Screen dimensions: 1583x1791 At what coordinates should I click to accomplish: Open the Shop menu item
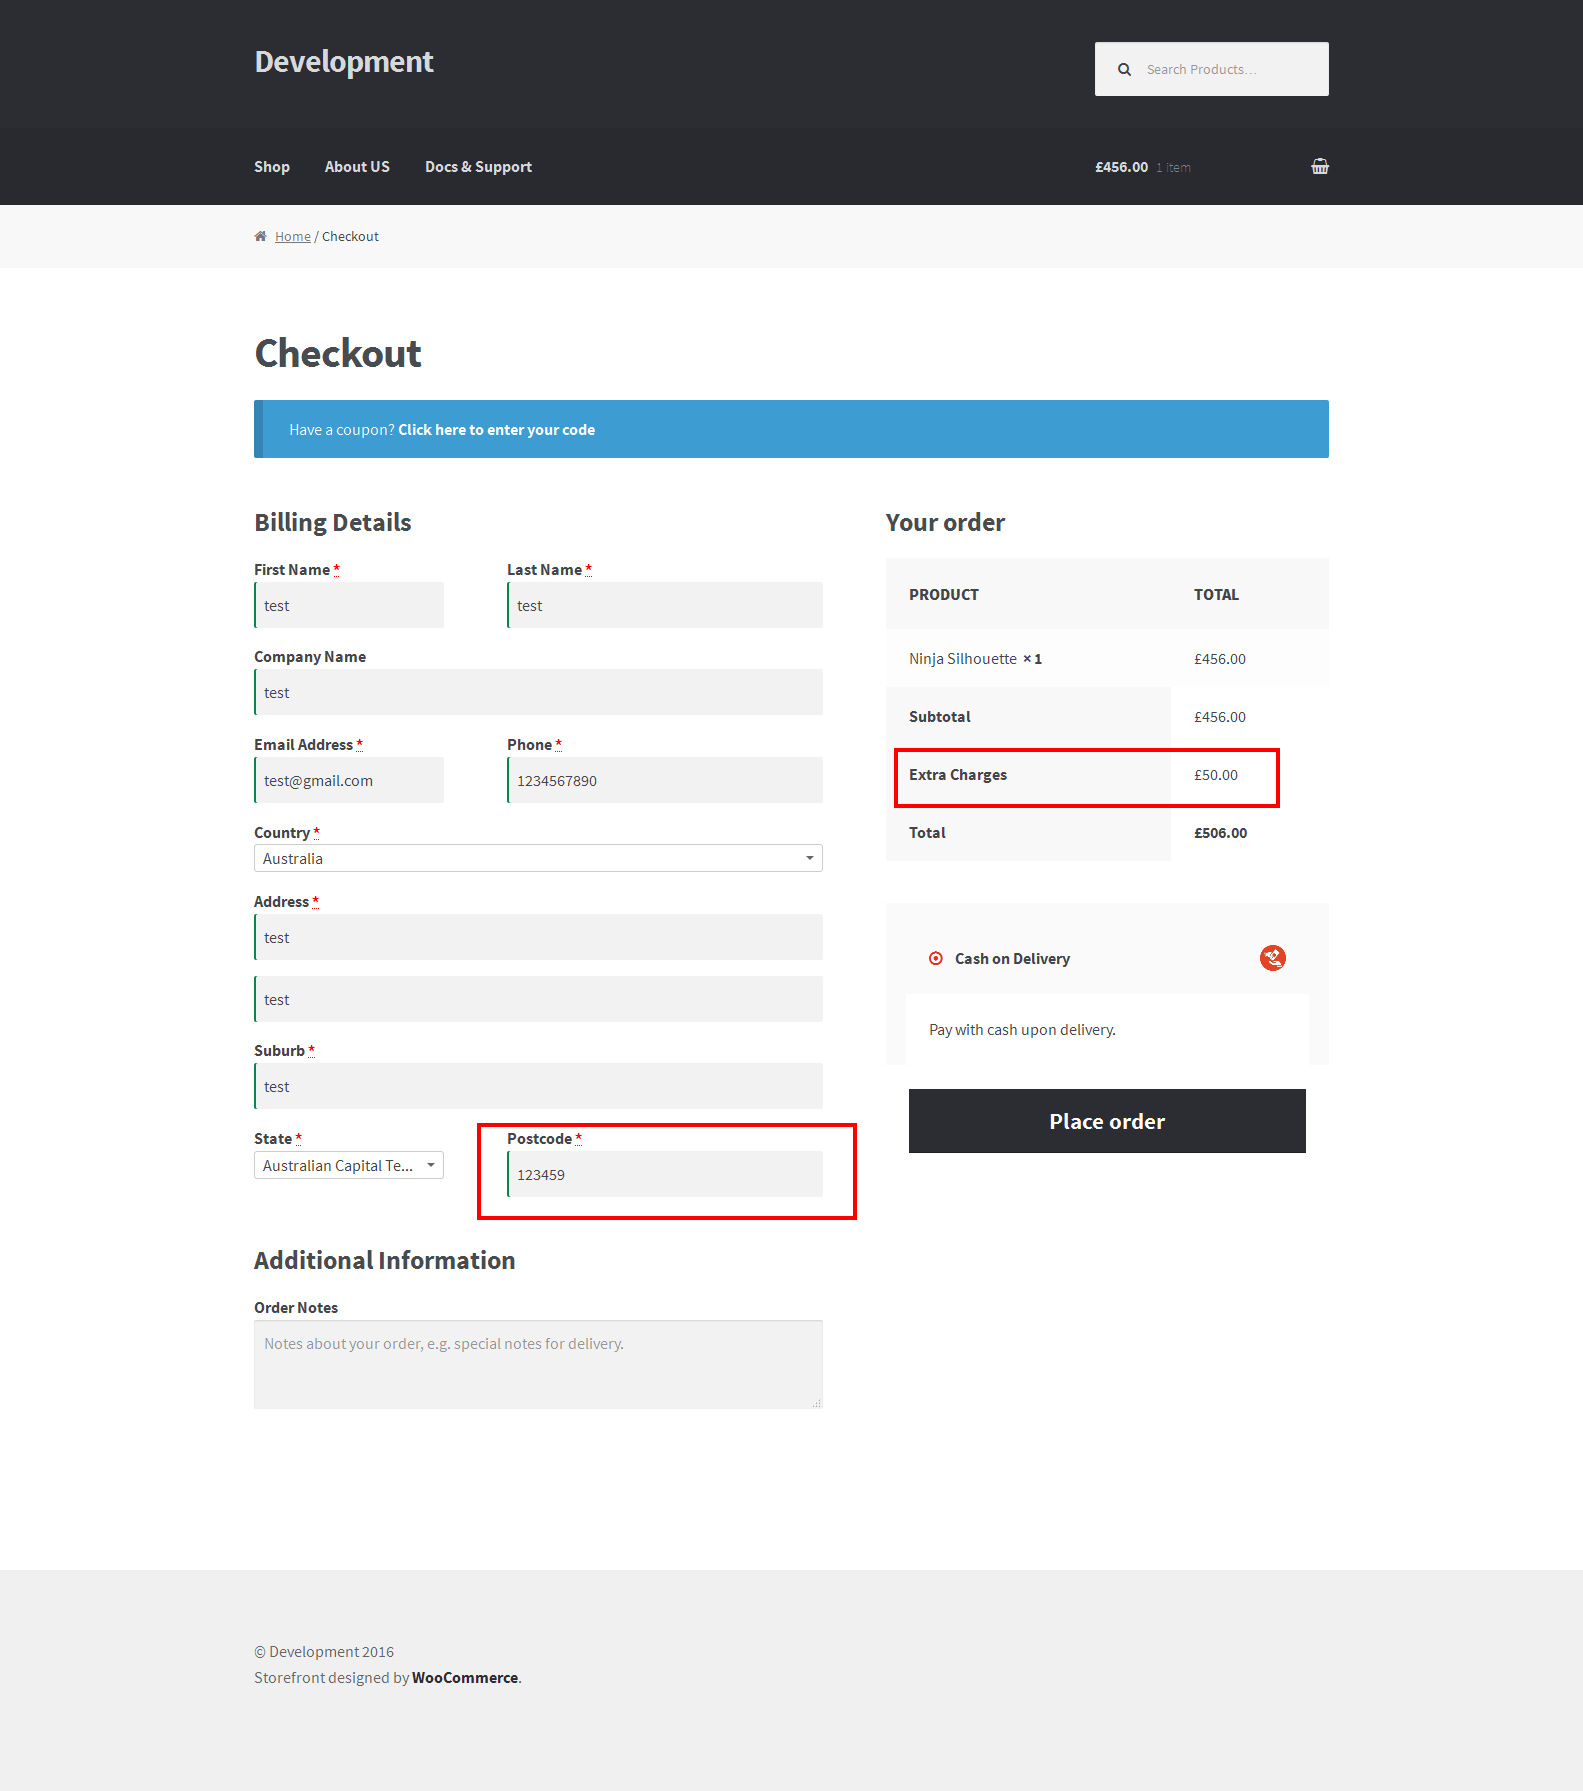pyautogui.click(x=272, y=167)
